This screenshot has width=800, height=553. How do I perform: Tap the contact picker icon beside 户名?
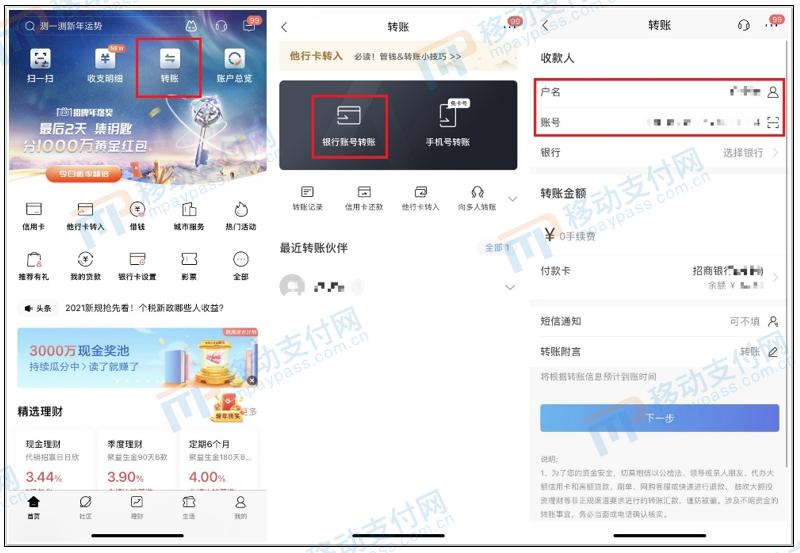click(x=773, y=92)
